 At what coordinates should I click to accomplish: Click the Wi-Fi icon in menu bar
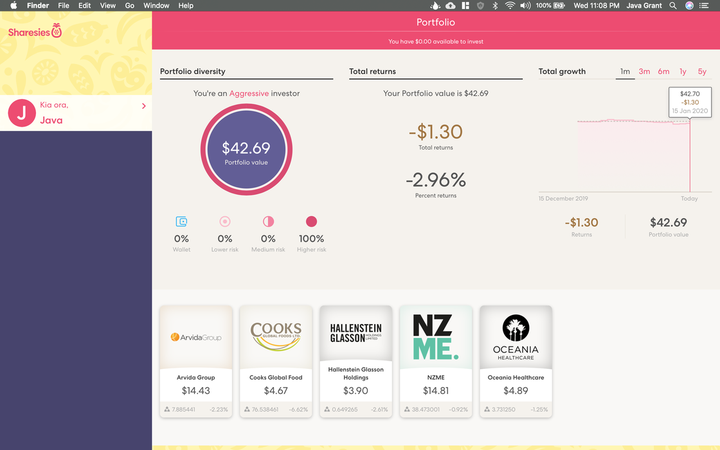coord(510,6)
